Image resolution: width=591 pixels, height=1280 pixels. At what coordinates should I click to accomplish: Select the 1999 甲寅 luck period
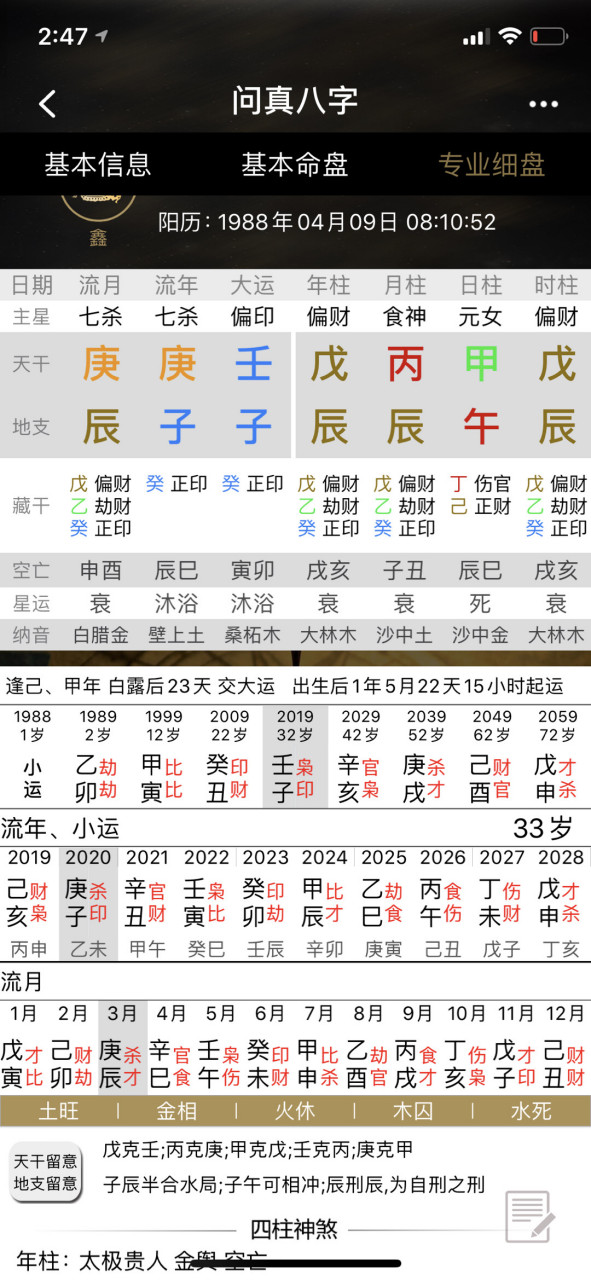pyautogui.click(x=164, y=758)
